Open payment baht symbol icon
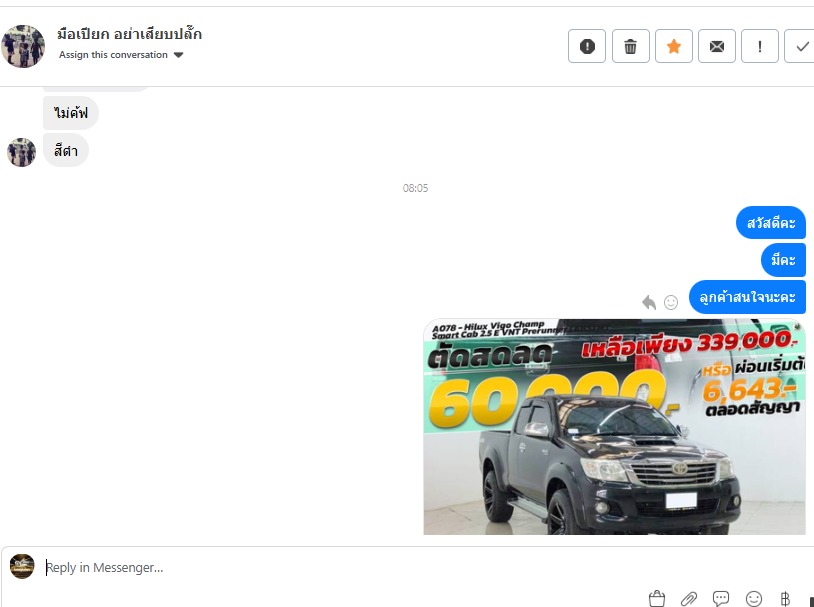The image size is (814, 607). click(x=785, y=599)
